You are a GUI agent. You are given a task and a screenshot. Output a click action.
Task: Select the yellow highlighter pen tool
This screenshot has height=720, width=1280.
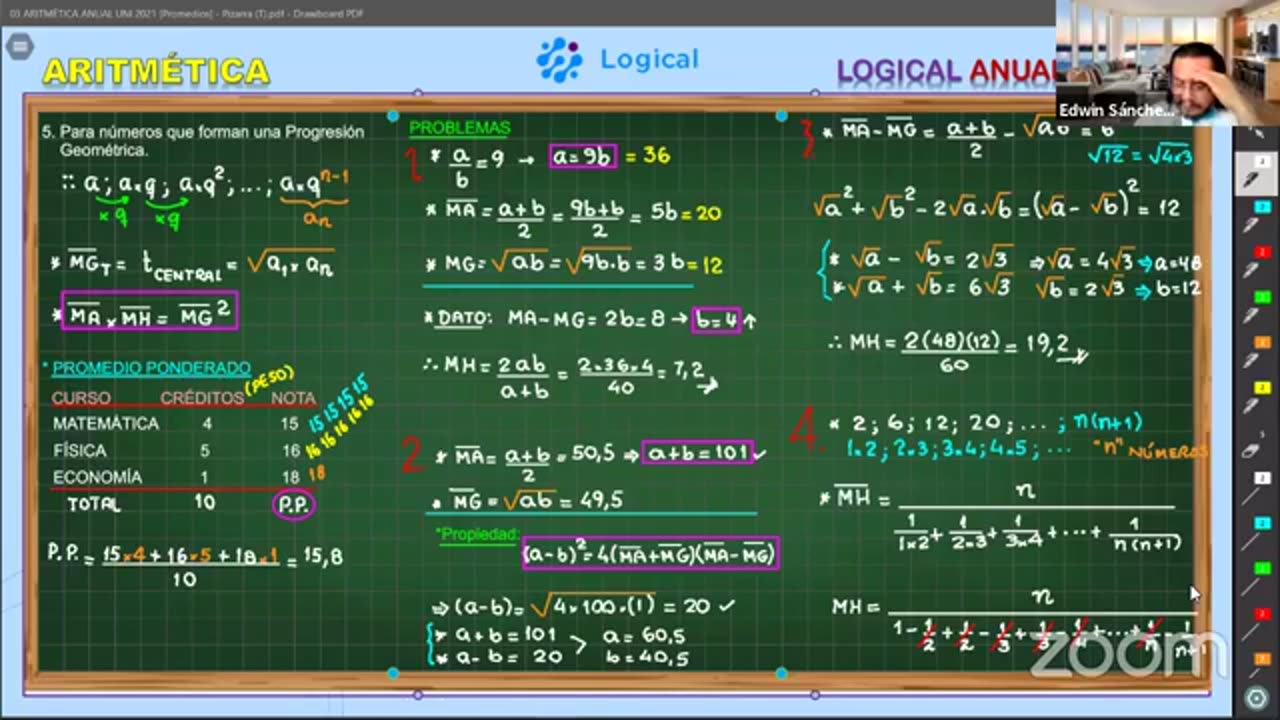1255,397
